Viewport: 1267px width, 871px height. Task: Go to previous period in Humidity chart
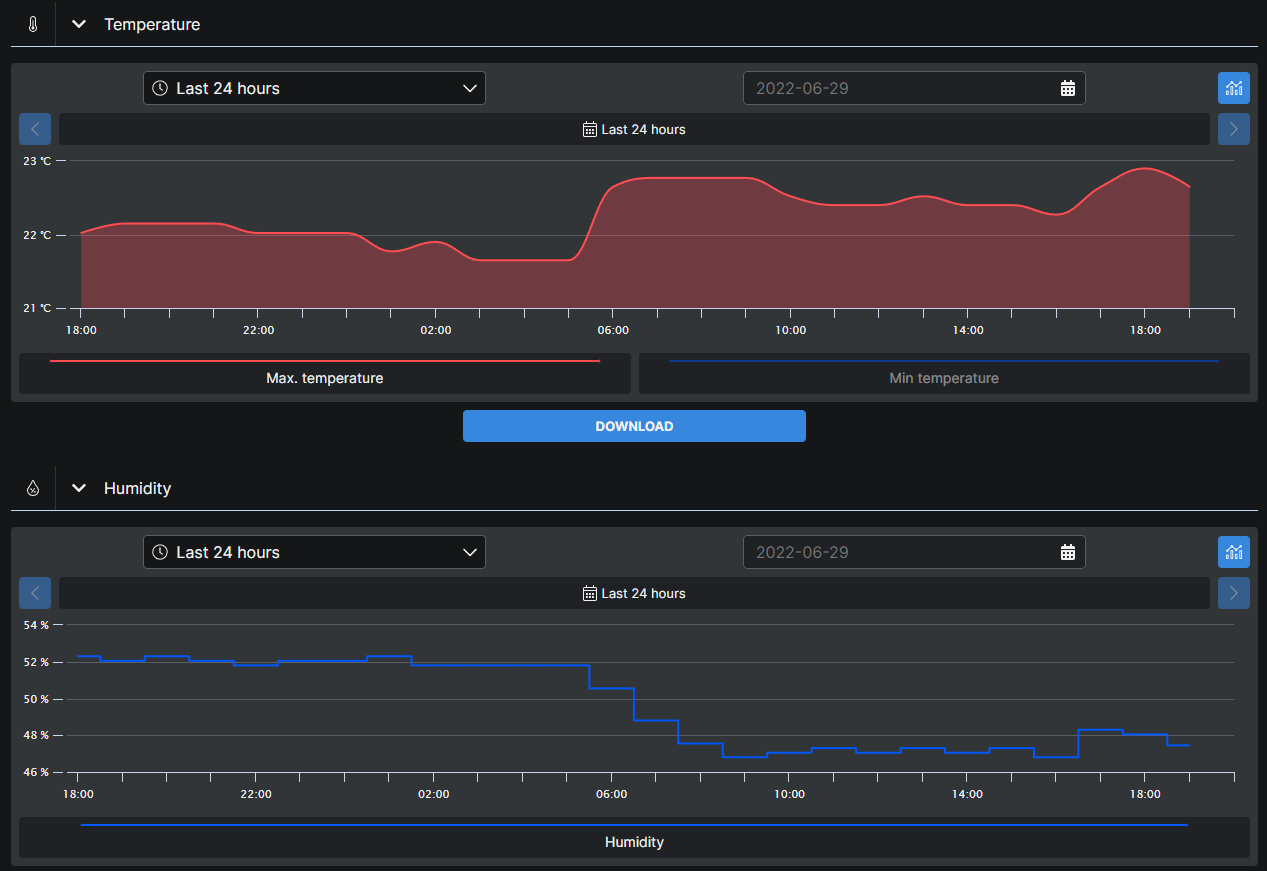35,593
